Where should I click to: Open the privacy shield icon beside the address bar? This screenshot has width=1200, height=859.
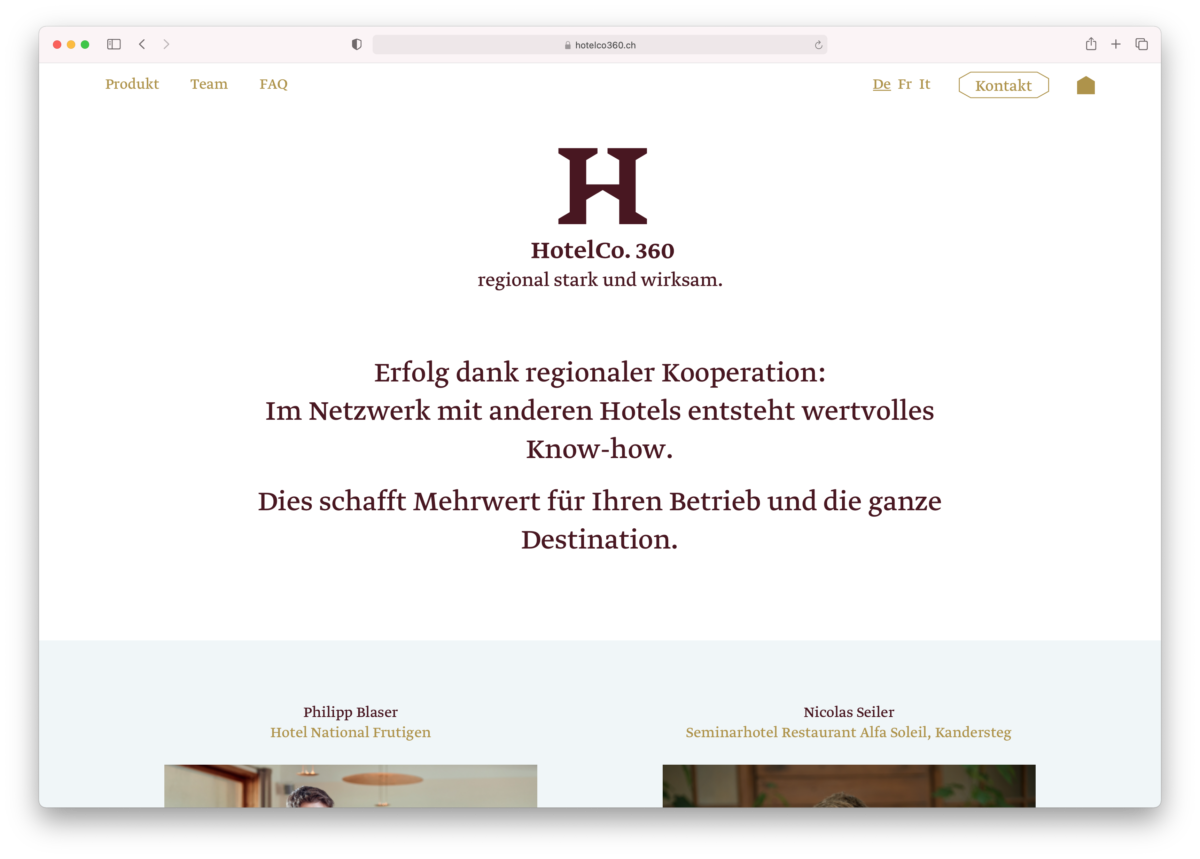coord(357,44)
